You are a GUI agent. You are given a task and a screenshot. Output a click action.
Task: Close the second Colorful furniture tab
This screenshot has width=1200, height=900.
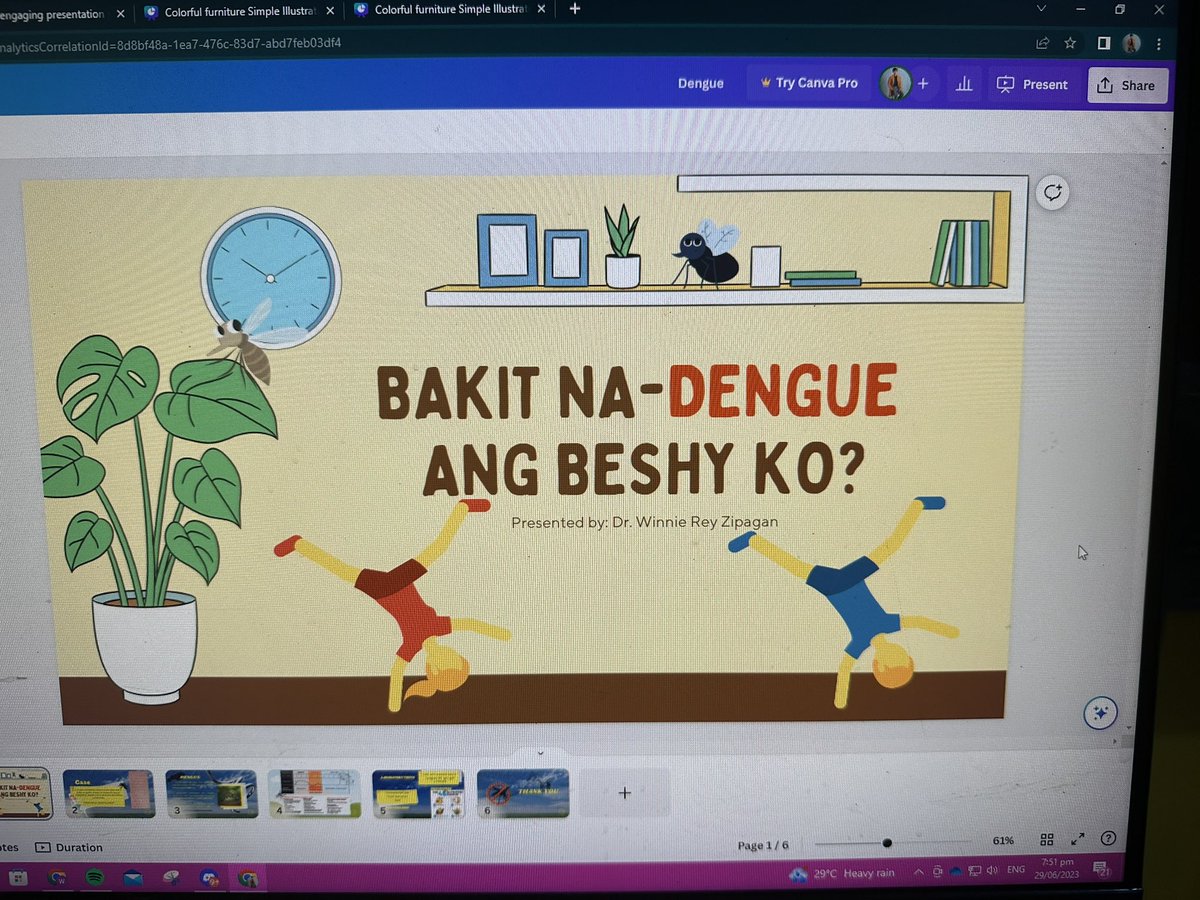coord(329,12)
